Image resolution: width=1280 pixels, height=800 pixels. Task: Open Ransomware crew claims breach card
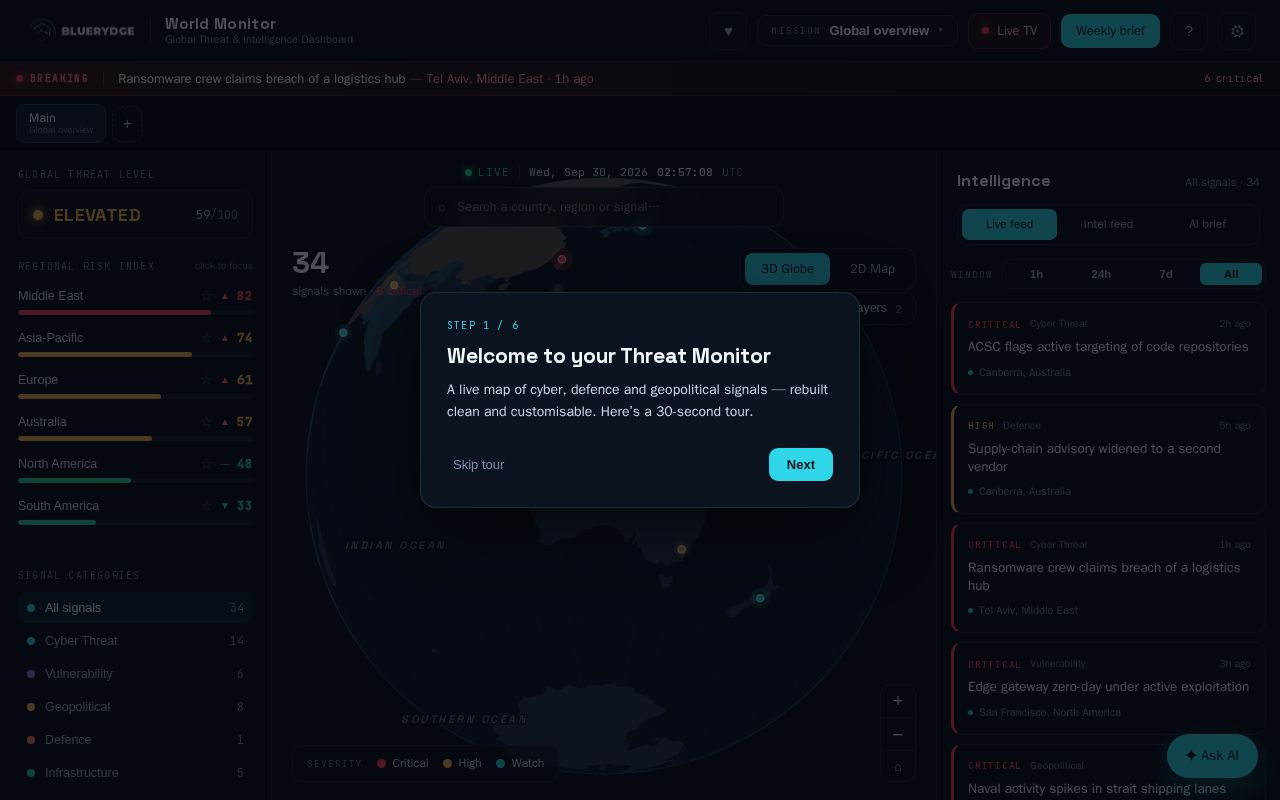[x=1108, y=578]
